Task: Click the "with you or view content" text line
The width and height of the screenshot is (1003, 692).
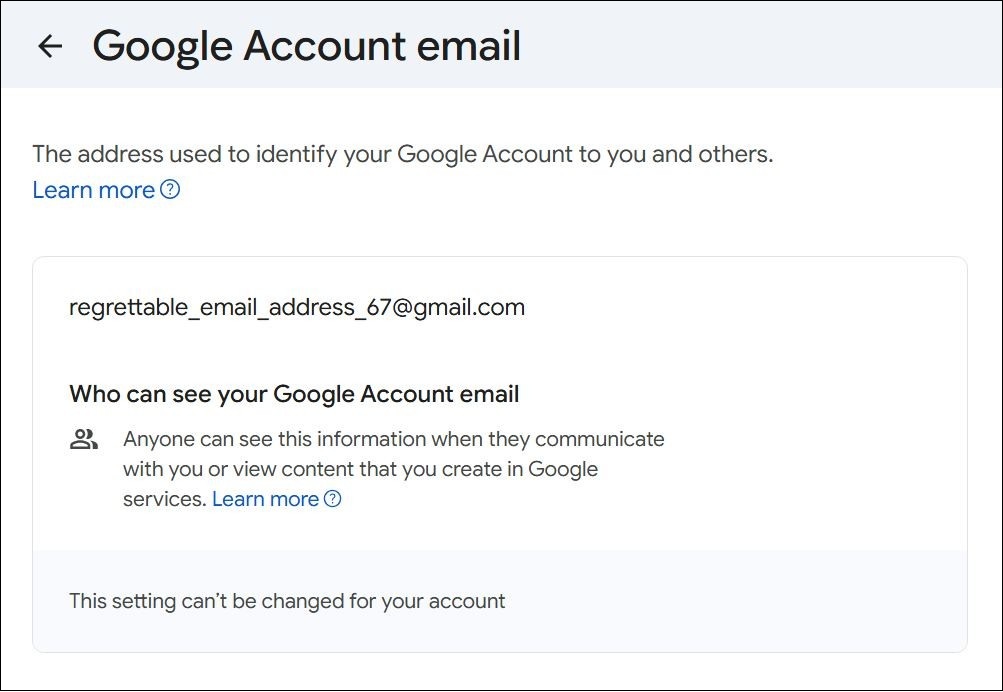Action: tap(360, 468)
